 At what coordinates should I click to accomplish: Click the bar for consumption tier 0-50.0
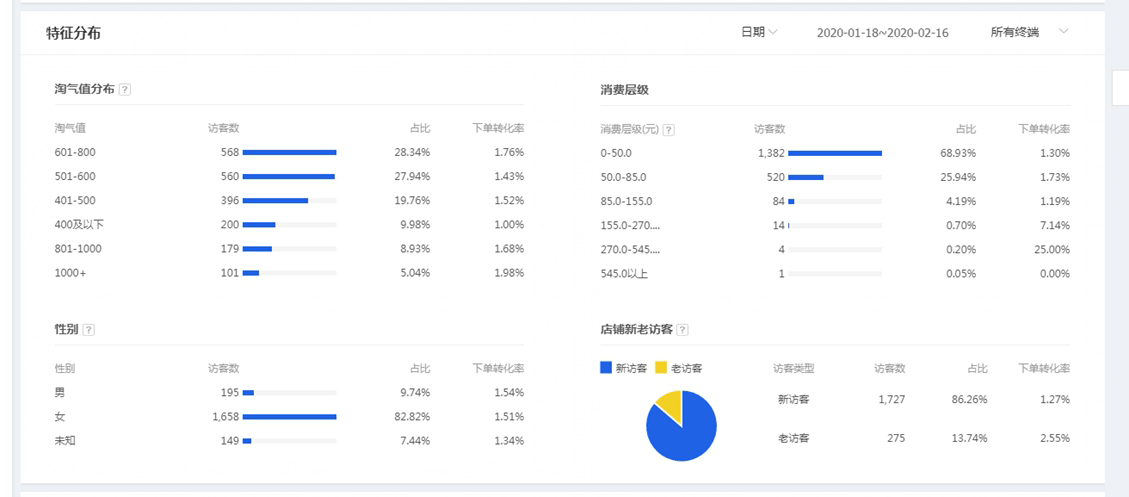(x=835, y=153)
